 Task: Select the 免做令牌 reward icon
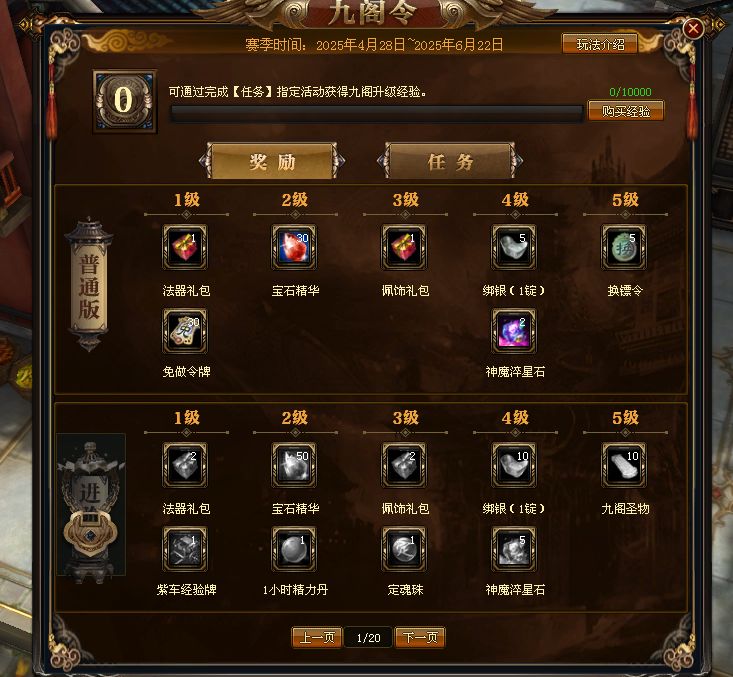pyautogui.click(x=185, y=331)
